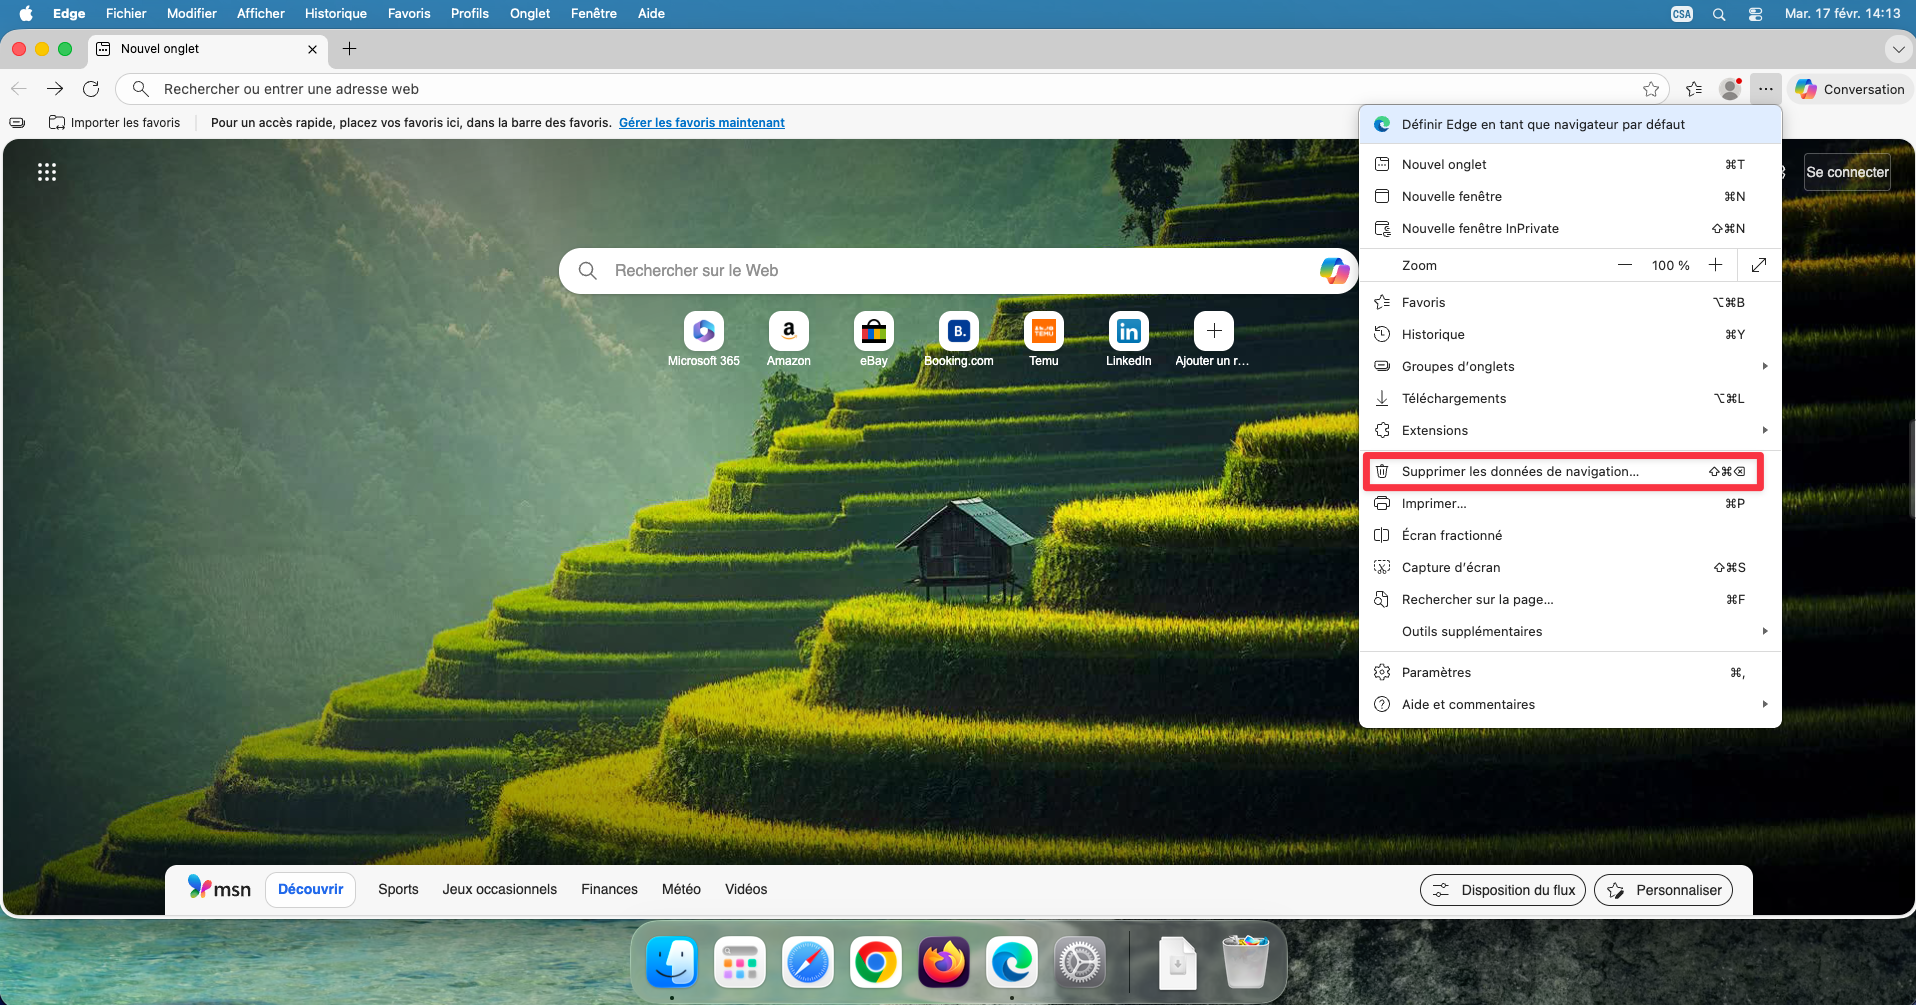The width and height of the screenshot is (1916, 1005).
Task: Open macOS Control Center icon in menu bar
Action: pyautogui.click(x=1755, y=14)
